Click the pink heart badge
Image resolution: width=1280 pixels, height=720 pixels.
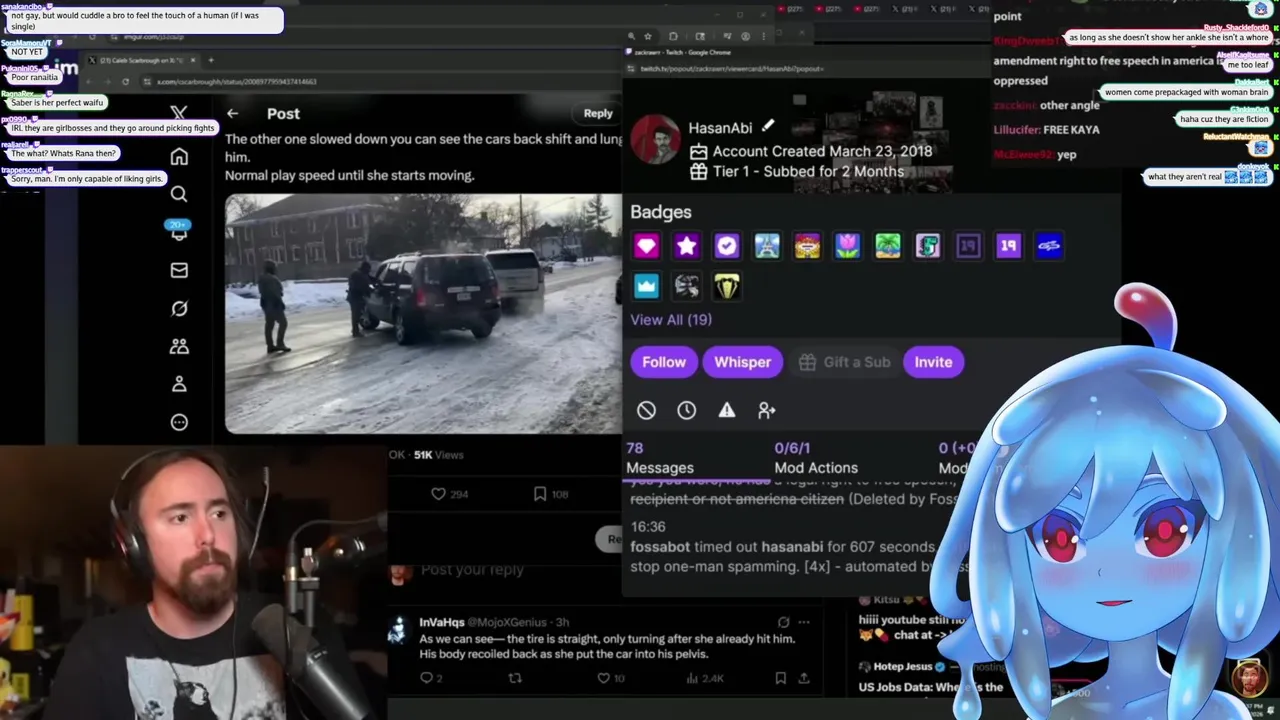click(646, 246)
